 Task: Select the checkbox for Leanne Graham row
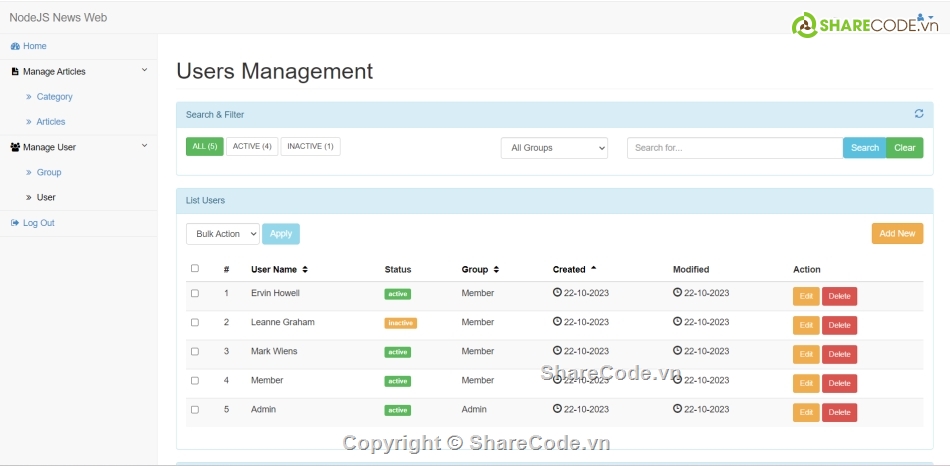(195, 322)
